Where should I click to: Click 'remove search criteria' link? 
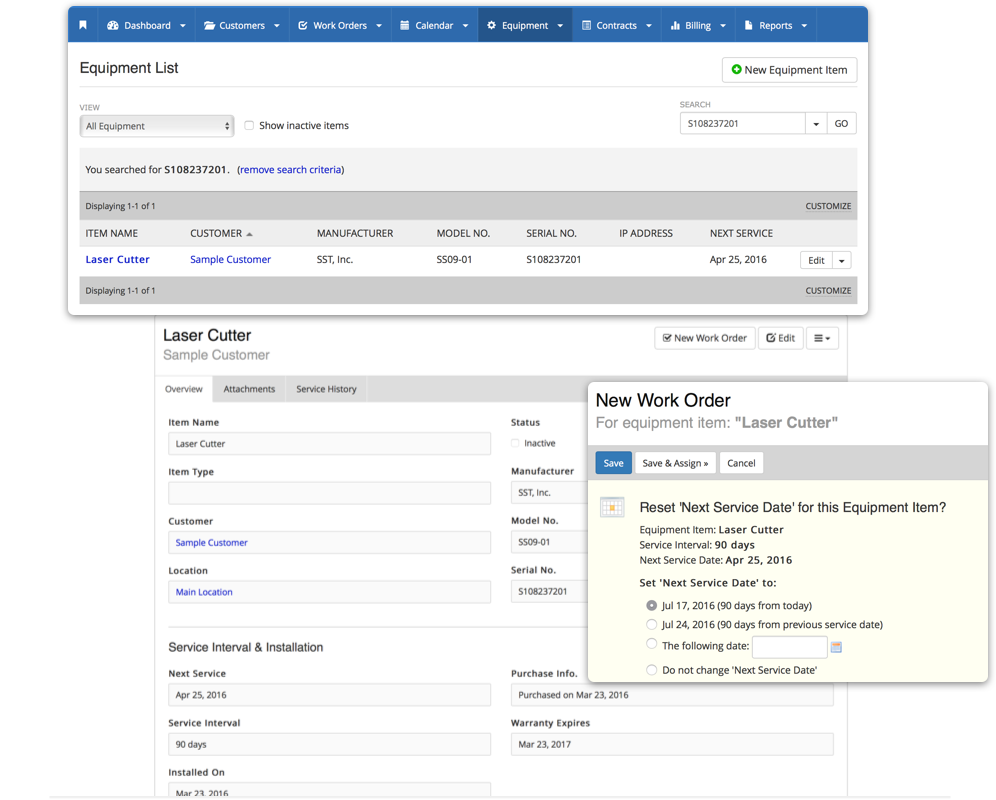pos(291,170)
